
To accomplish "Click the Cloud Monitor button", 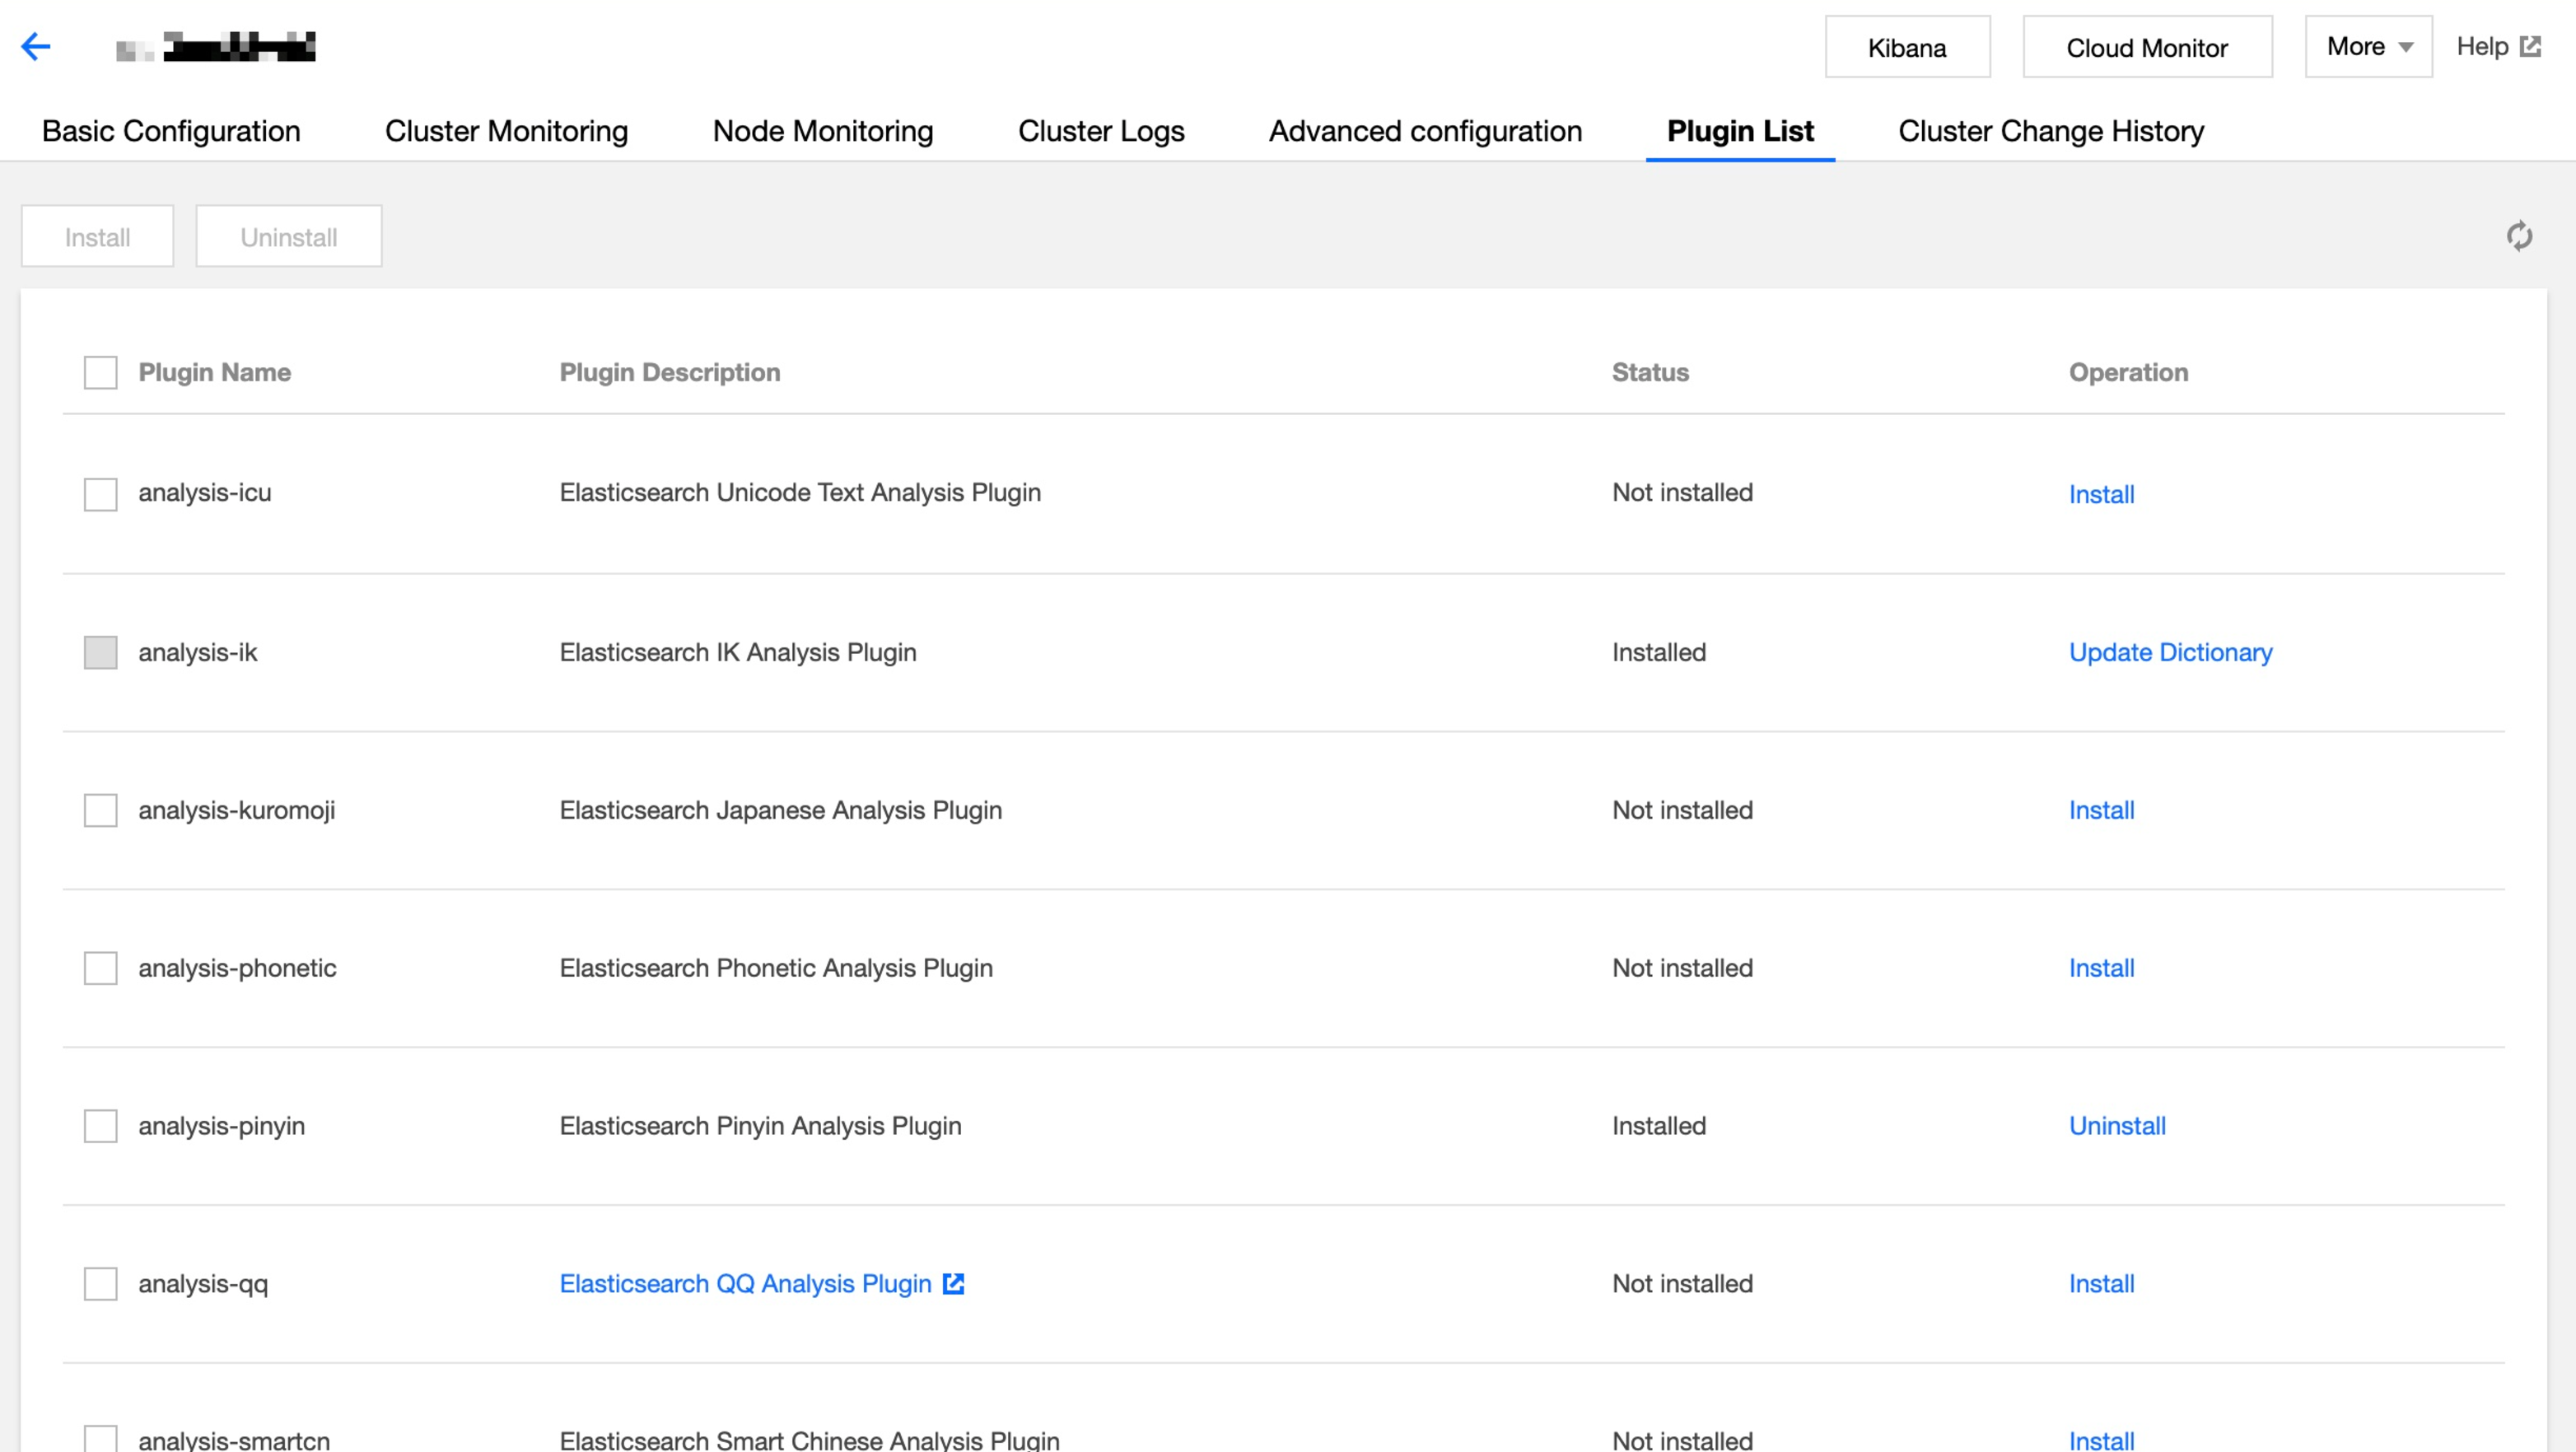I will pyautogui.click(x=2146, y=47).
